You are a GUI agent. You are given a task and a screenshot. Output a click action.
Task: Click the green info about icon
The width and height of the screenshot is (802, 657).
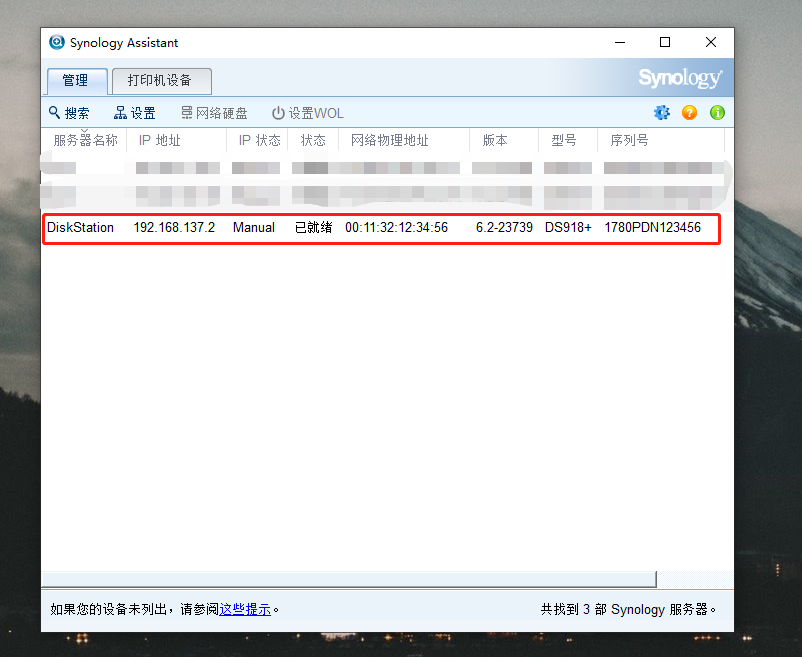717,112
